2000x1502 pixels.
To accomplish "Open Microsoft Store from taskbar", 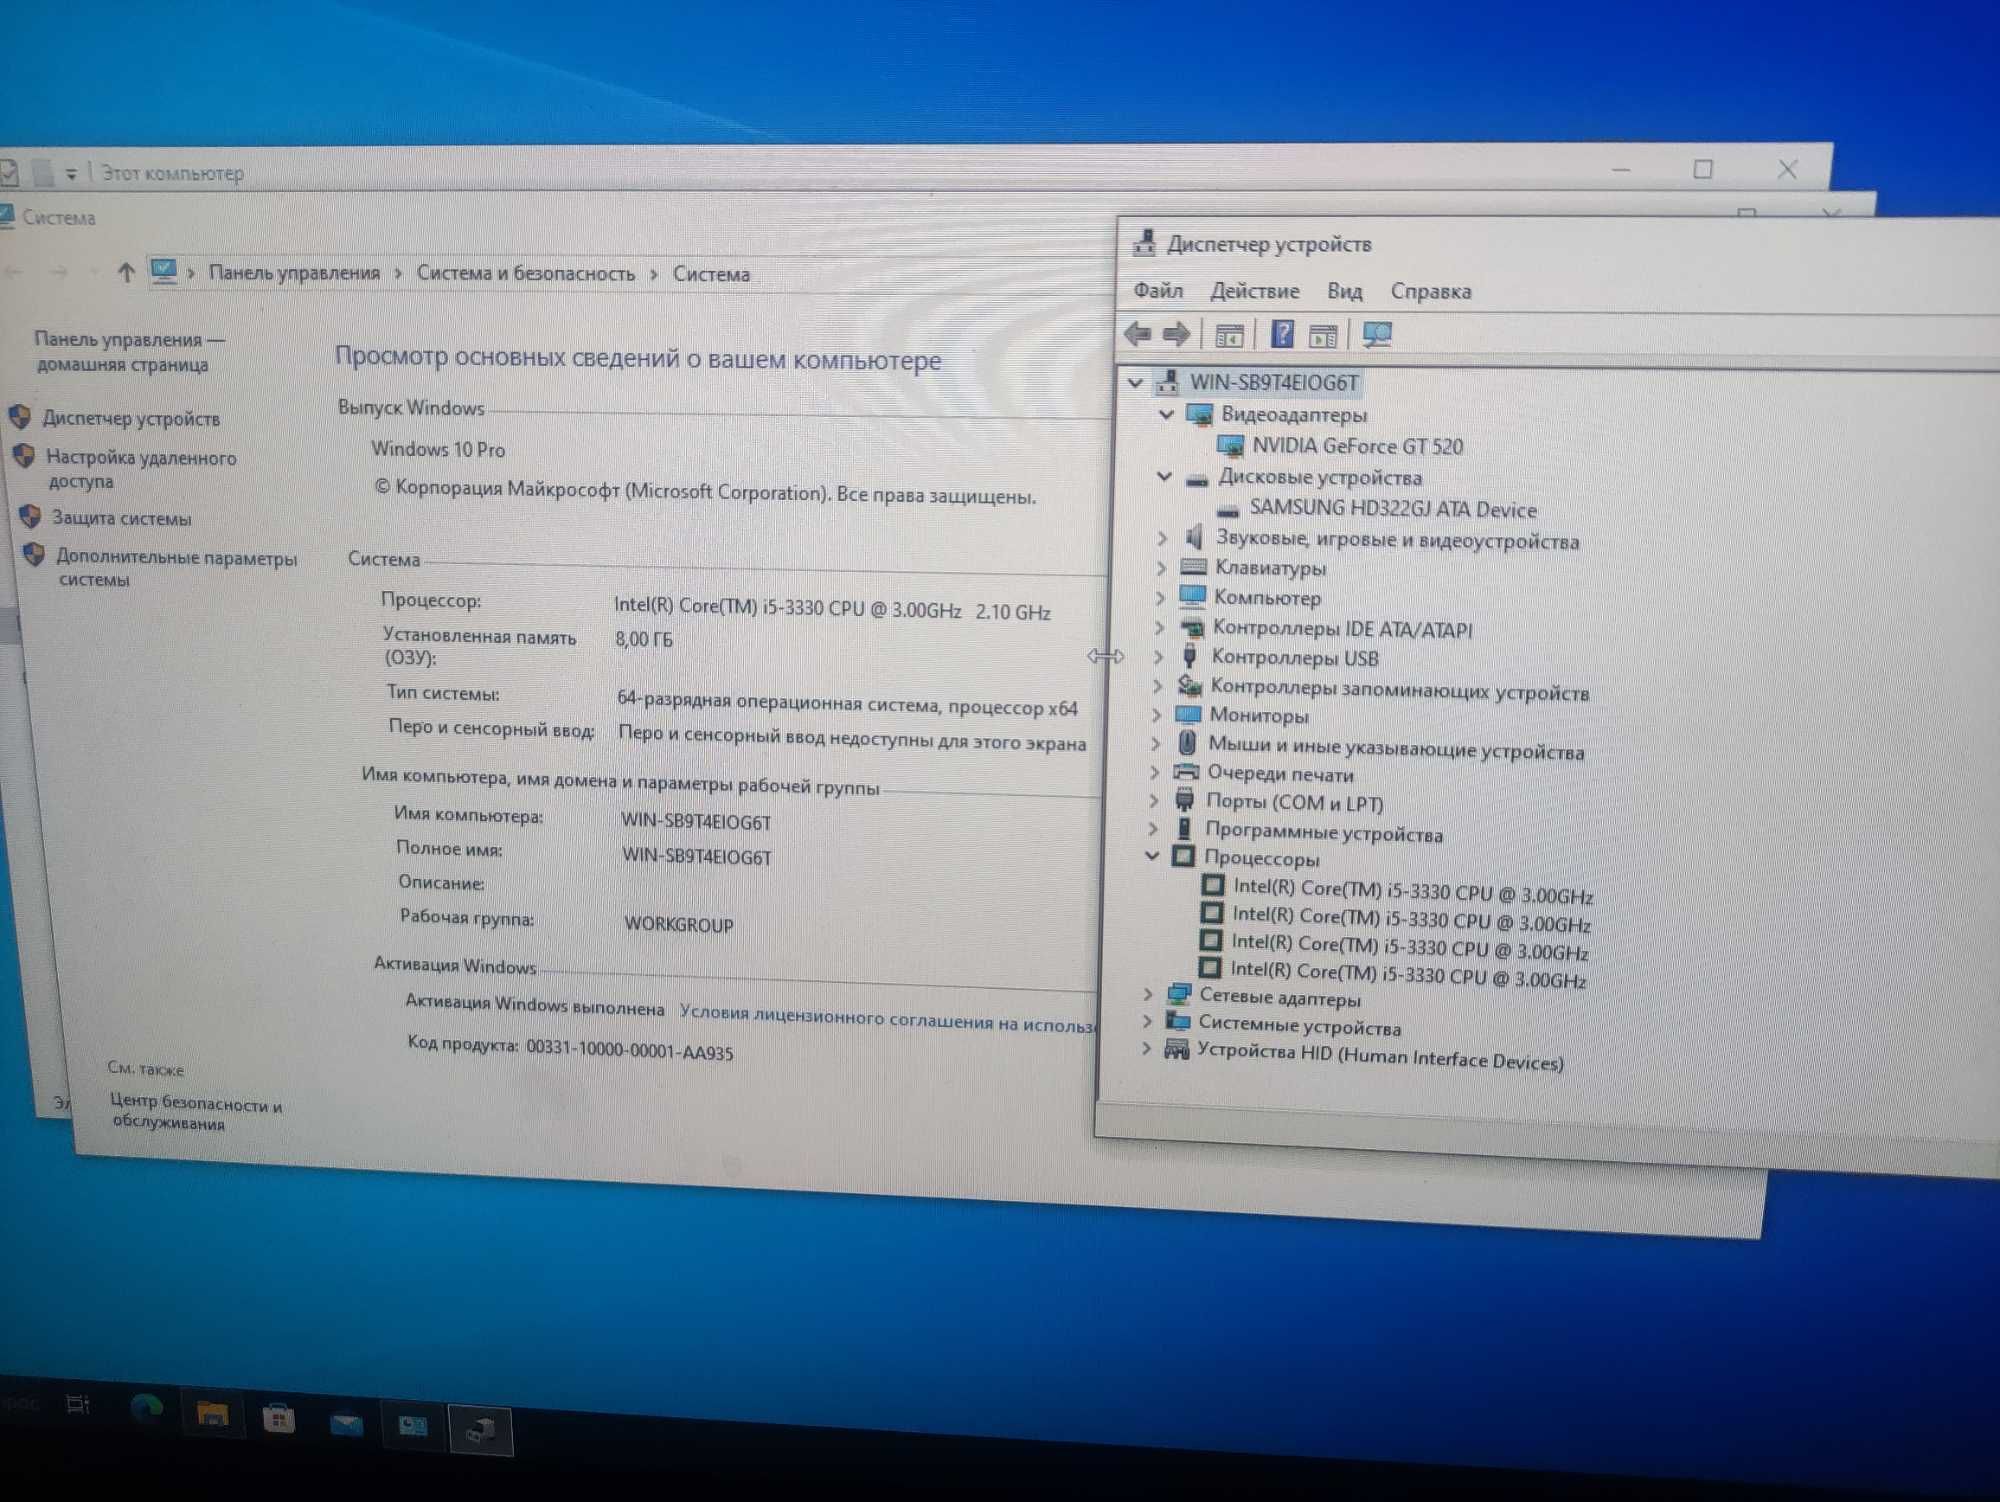I will (278, 1419).
